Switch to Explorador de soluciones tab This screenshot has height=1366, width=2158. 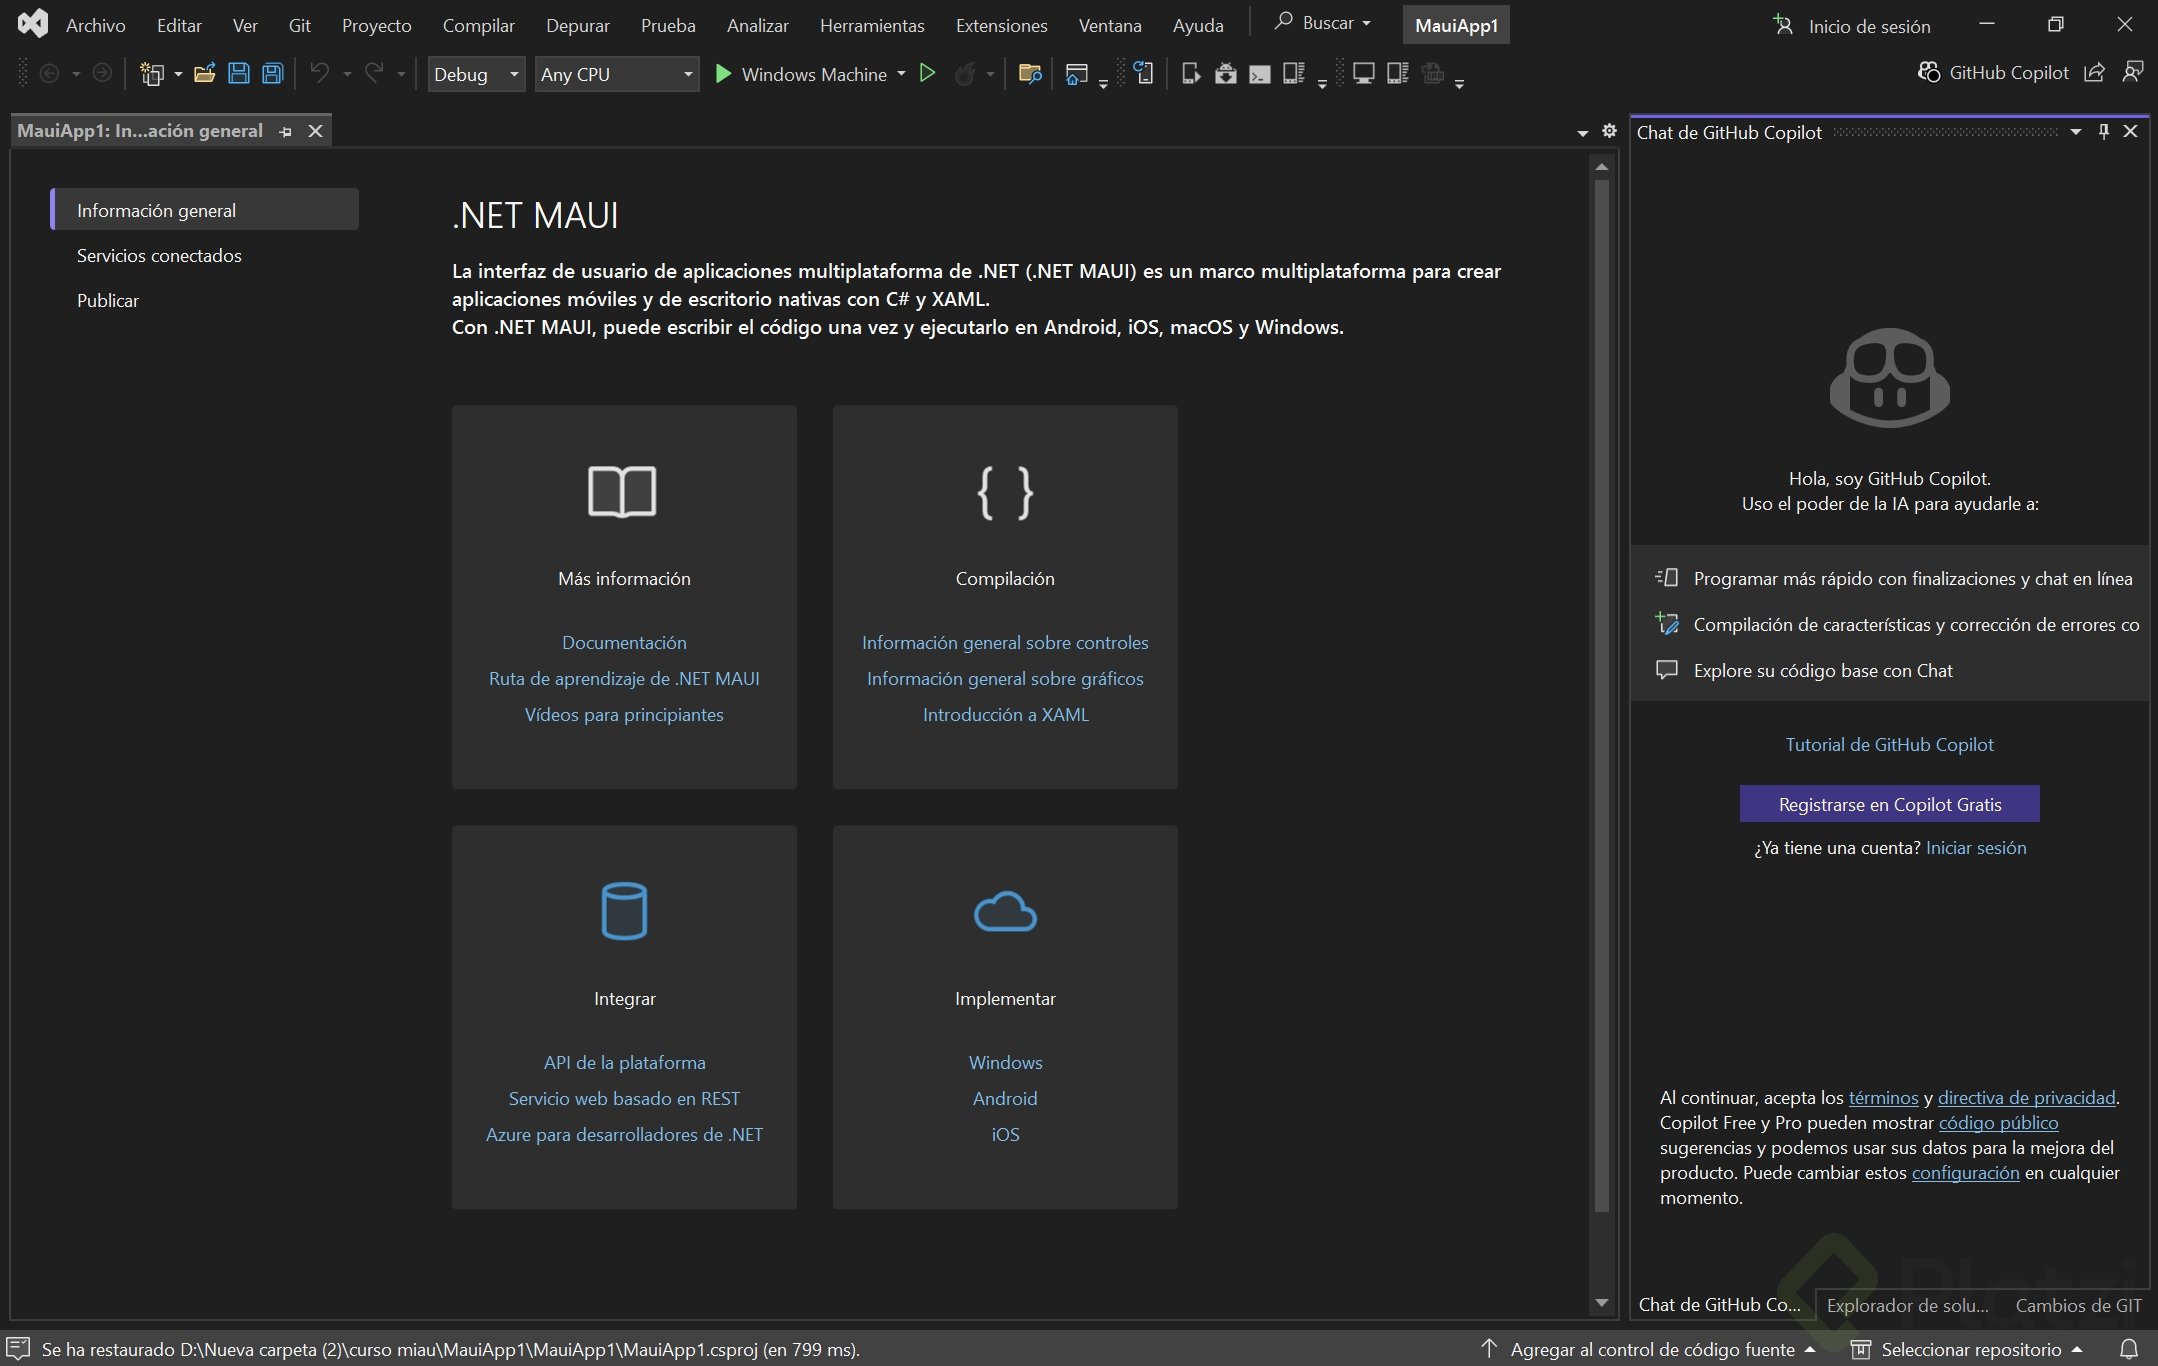coord(1906,1305)
